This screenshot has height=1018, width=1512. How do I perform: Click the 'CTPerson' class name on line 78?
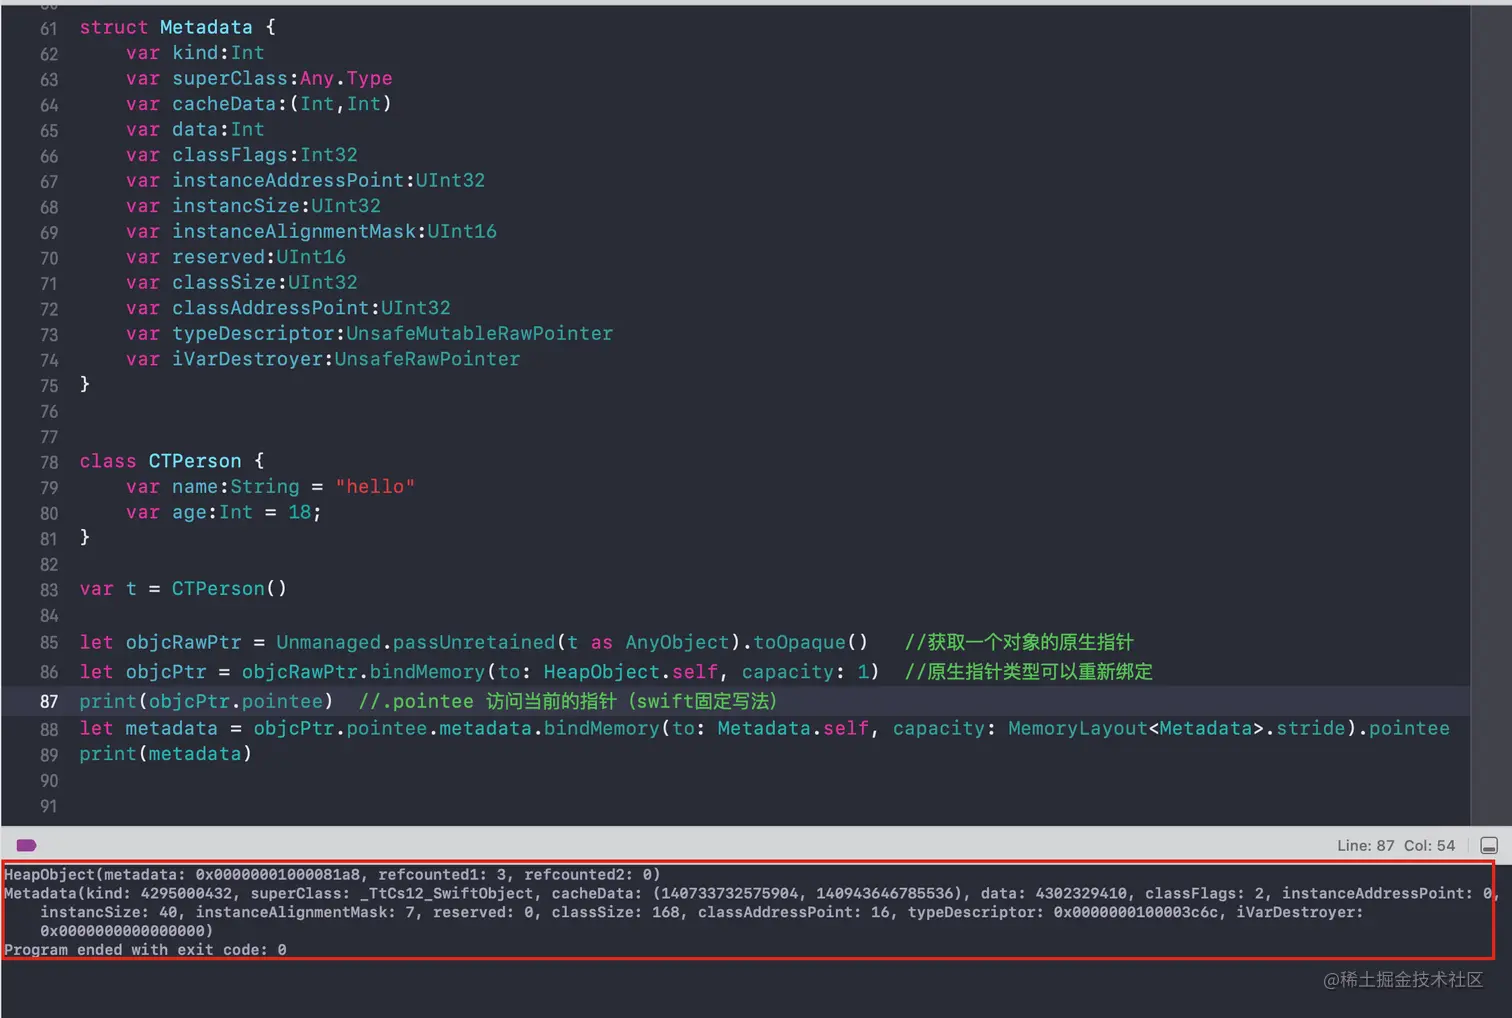pyautogui.click(x=195, y=461)
